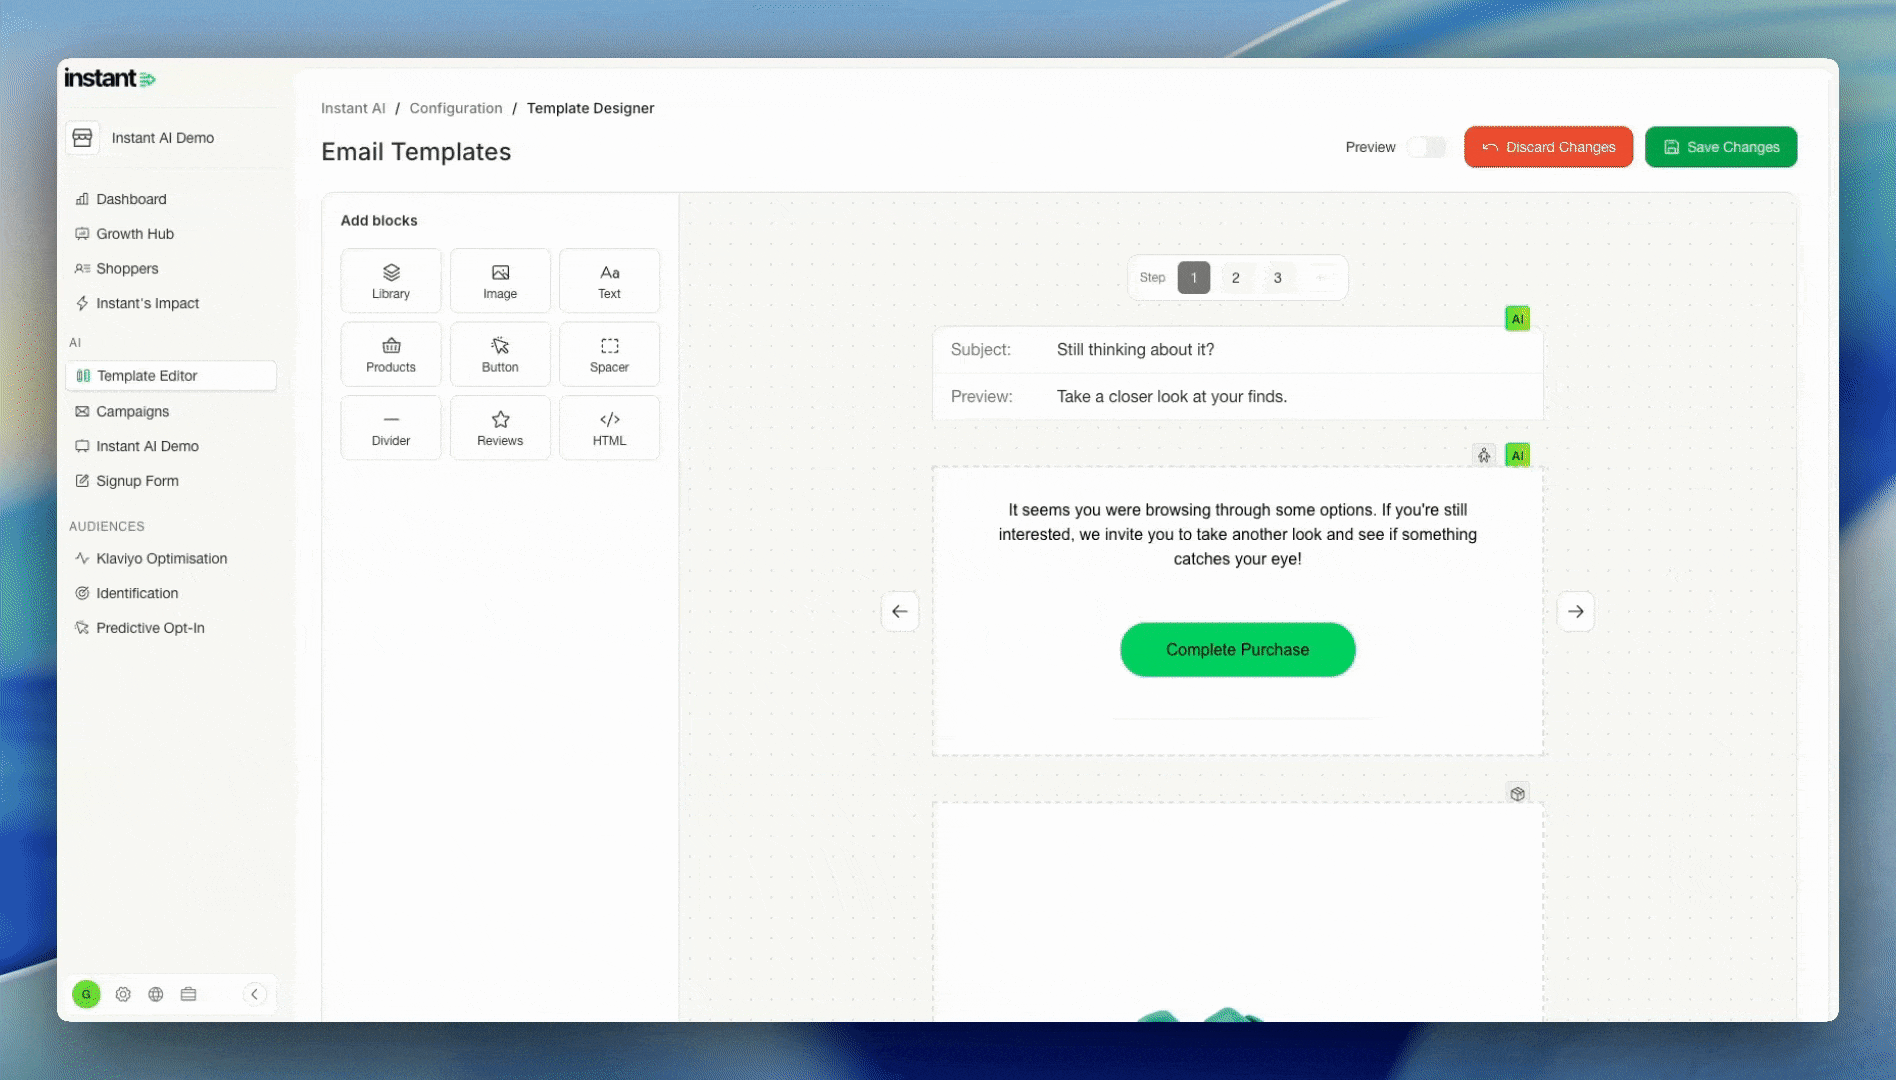This screenshot has height=1080, width=1896.
Task: Click Save Changes button
Action: pyautogui.click(x=1720, y=147)
